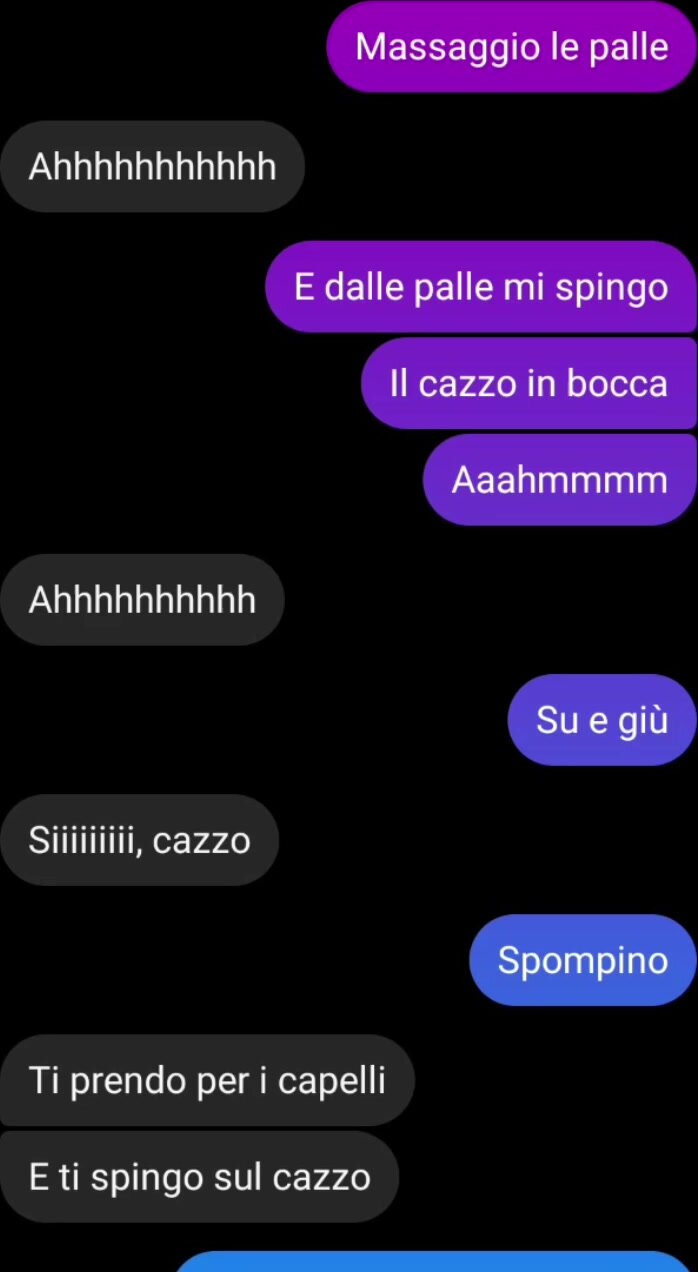Tap the blue 'Spompino' message
The width and height of the screenshot is (698, 1272).
tap(582, 960)
